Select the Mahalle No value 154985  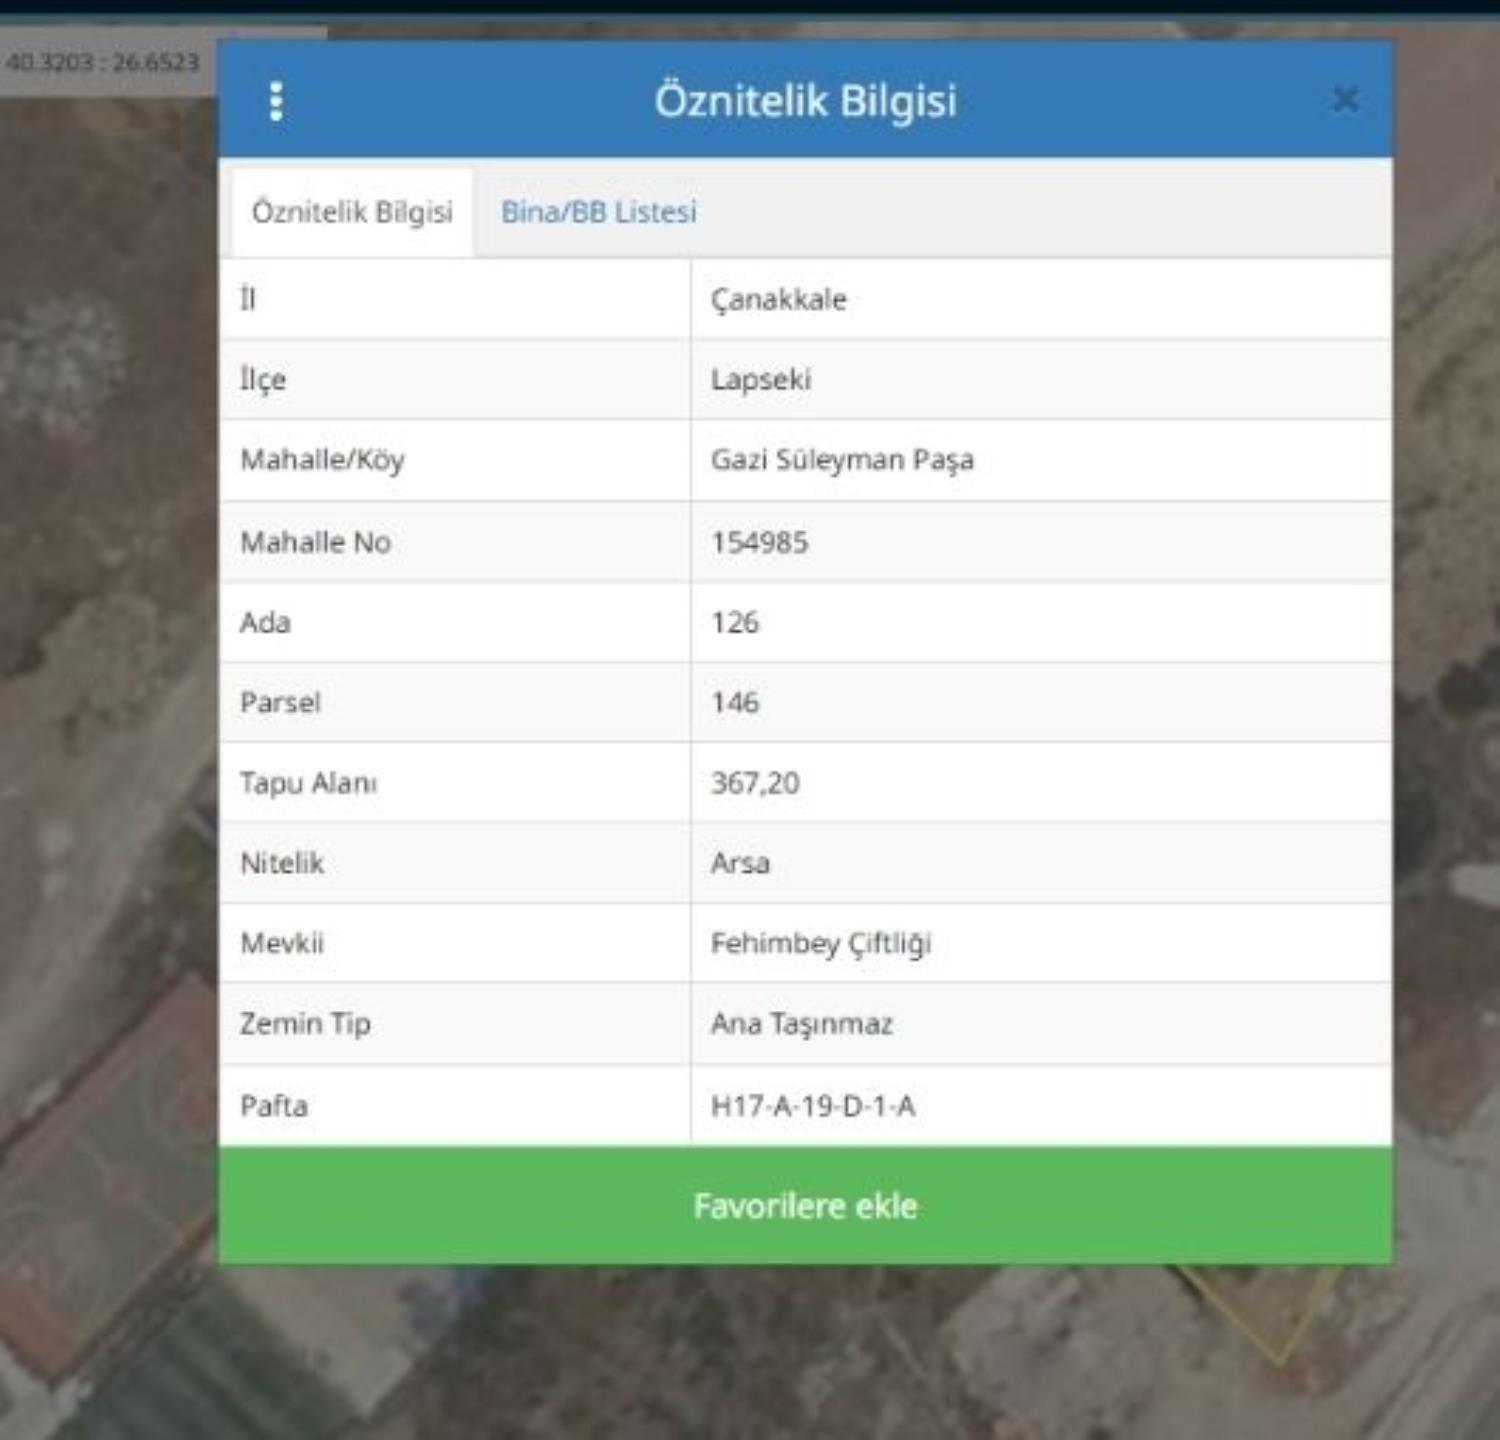click(759, 542)
